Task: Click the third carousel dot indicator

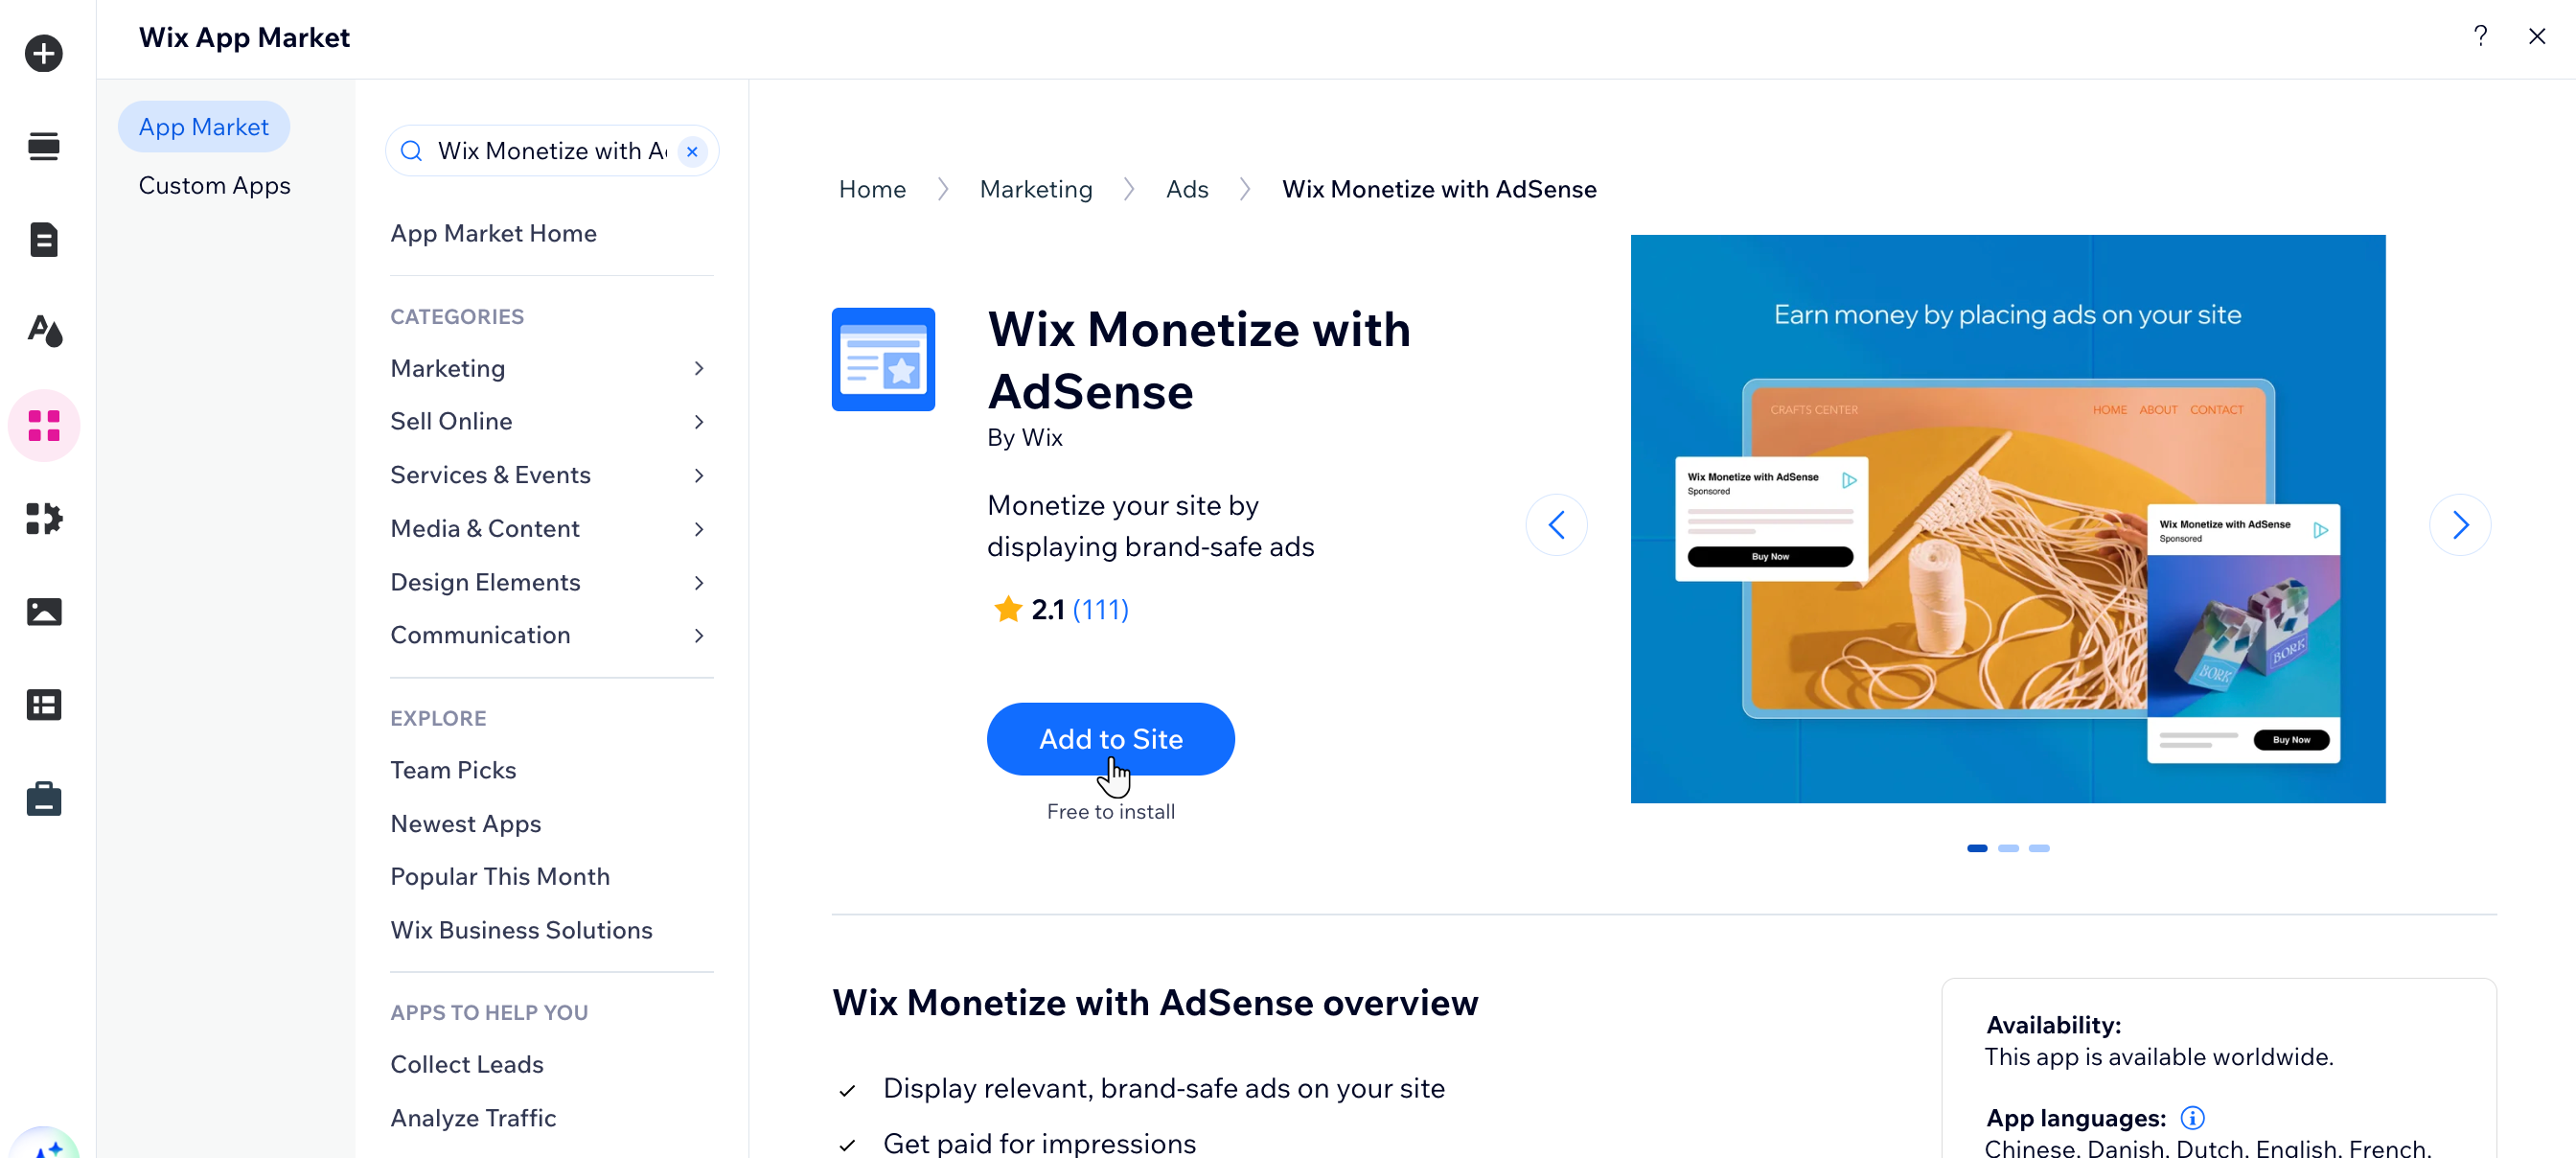Action: pos(2038,847)
